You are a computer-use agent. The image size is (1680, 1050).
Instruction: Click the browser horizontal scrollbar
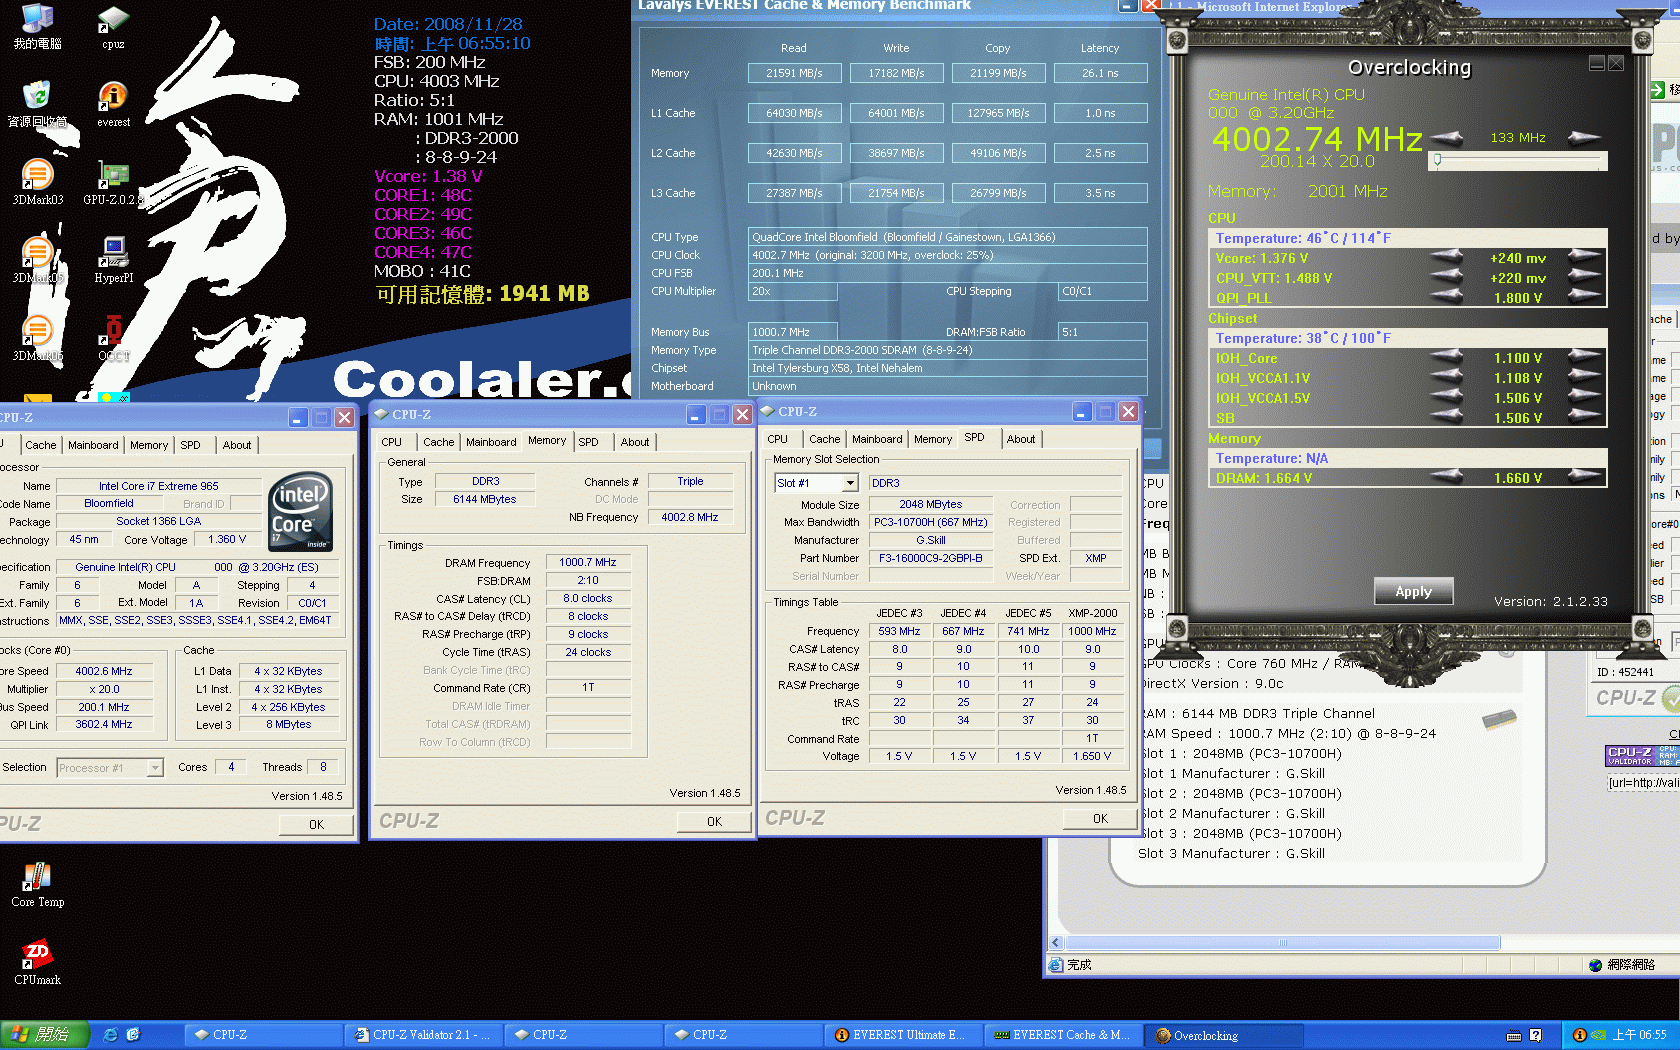coord(1283,942)
